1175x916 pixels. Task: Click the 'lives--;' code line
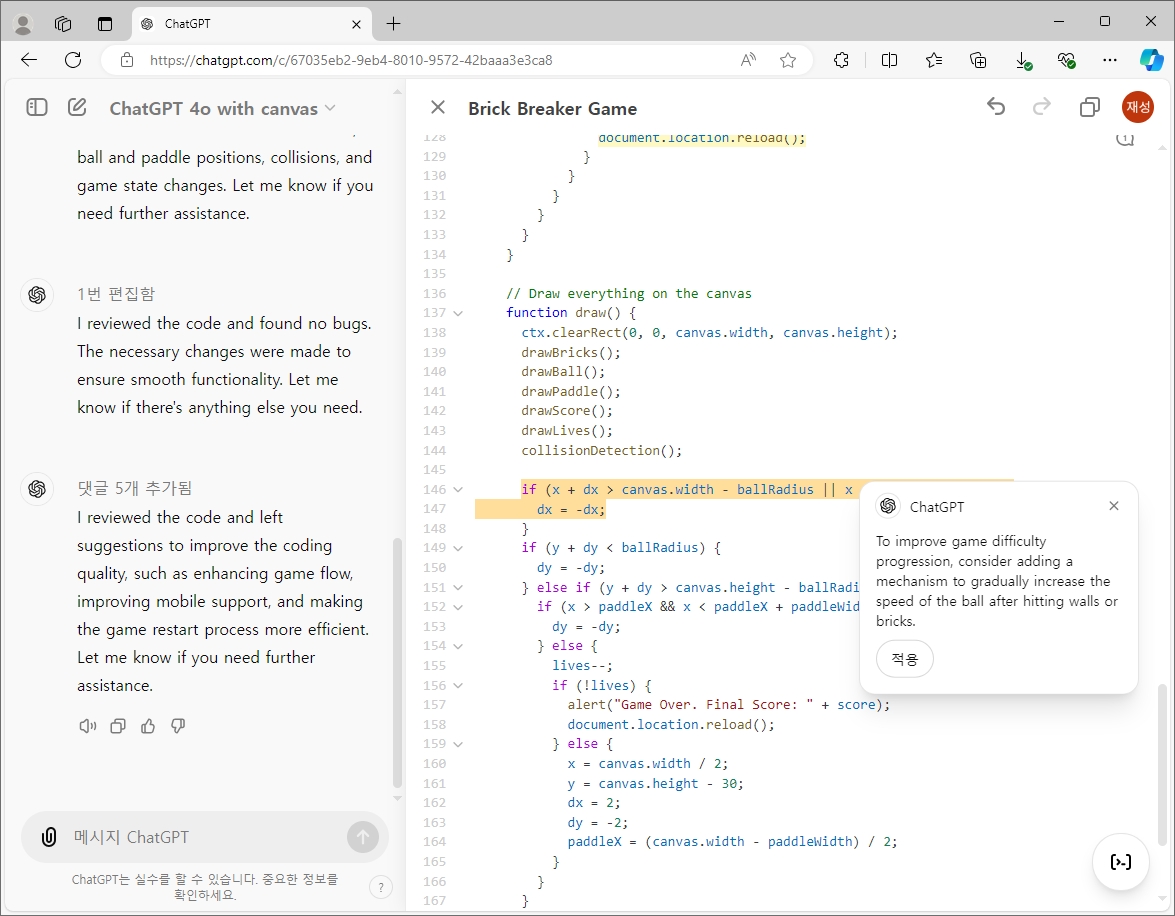(582, 666)
